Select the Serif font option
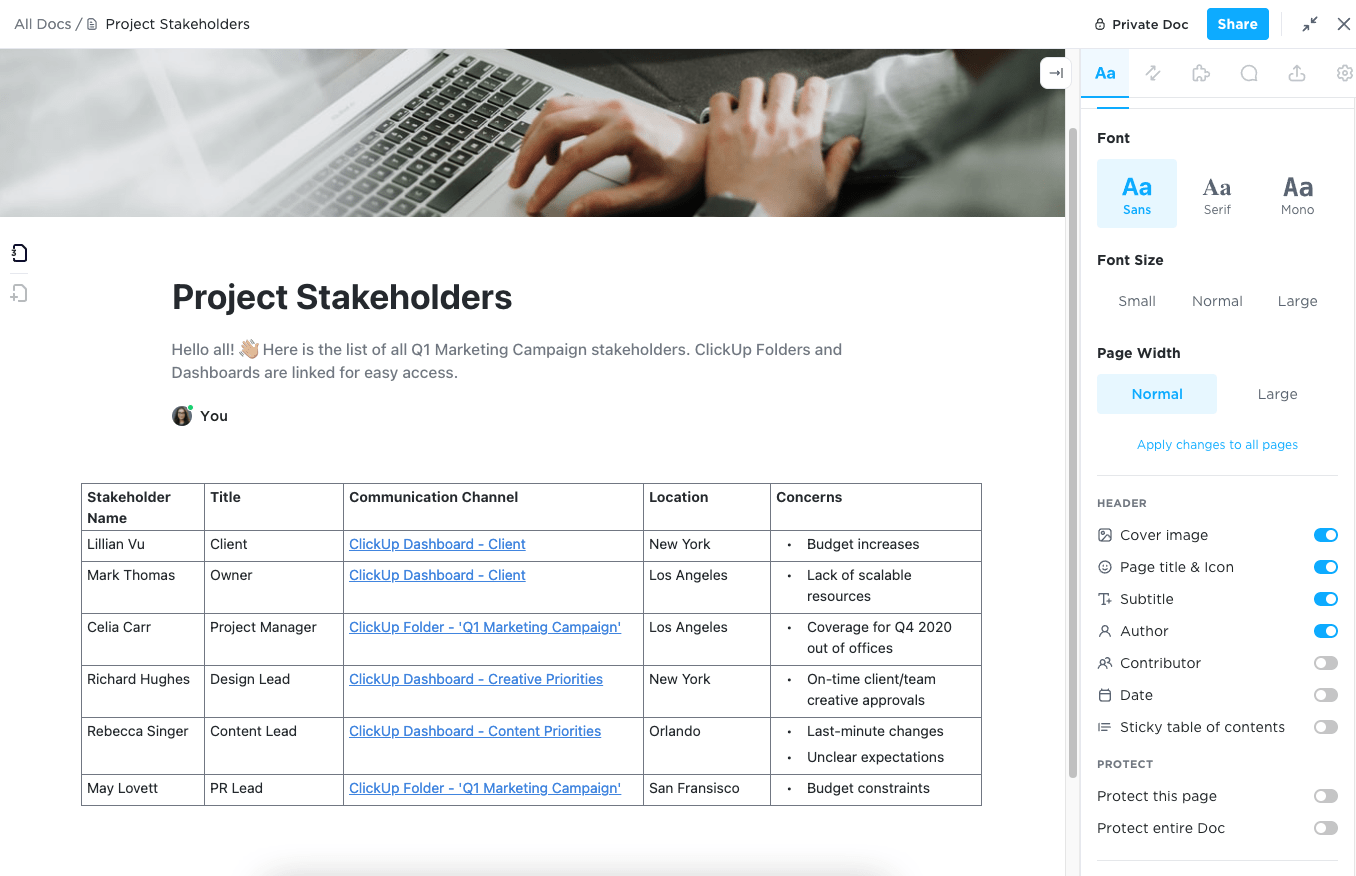This screenshot has width=1356, height=876. pos(1217,194)
